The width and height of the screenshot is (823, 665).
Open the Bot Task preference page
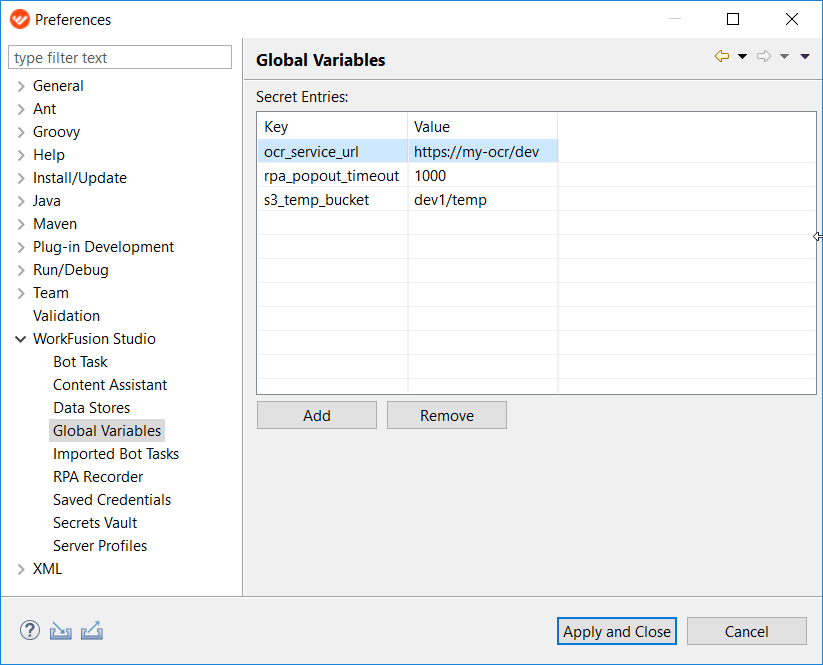click(80, 362)
